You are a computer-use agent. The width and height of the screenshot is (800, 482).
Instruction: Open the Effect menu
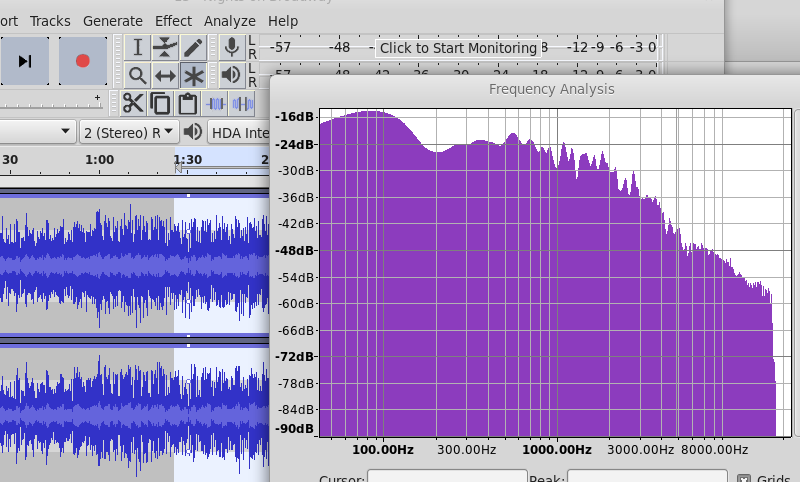(173, 21)
